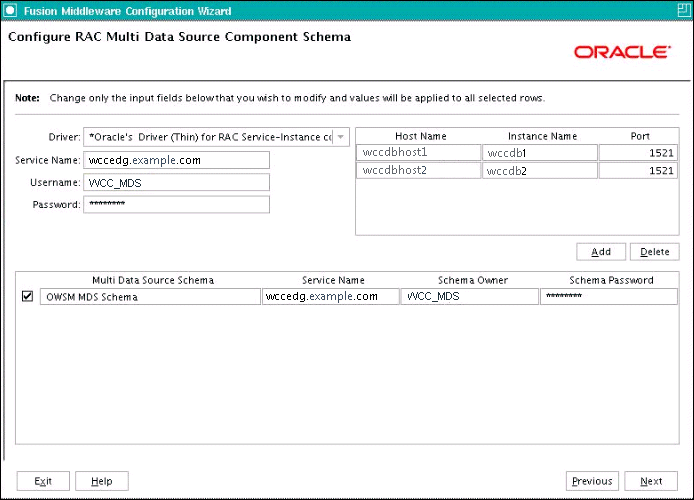
Task: Click the Add button
Action: [x=601, y=252]
